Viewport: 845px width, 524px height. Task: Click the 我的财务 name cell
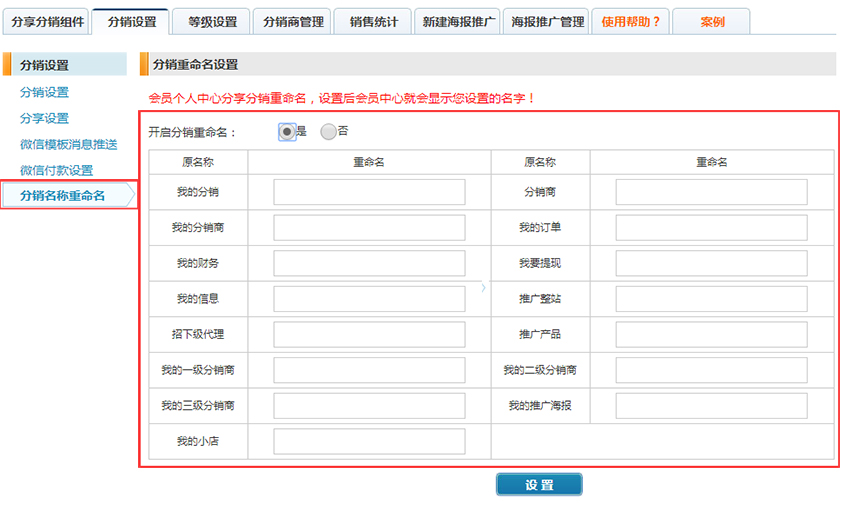[x=198, y=263]
